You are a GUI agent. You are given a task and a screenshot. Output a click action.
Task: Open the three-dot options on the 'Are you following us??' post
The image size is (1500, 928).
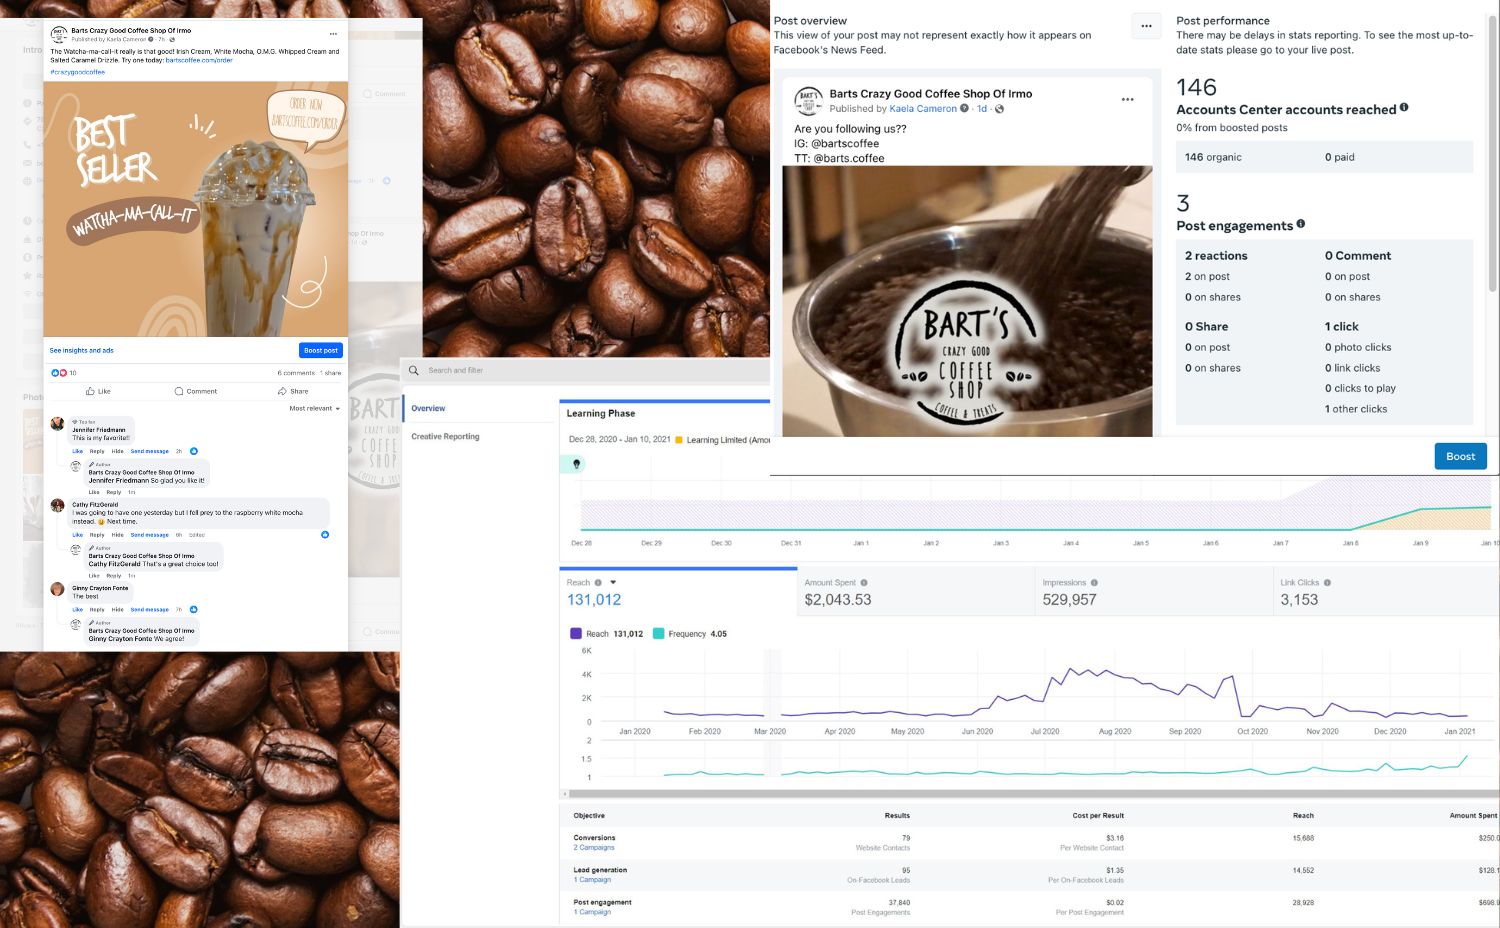click(1127, 99)
